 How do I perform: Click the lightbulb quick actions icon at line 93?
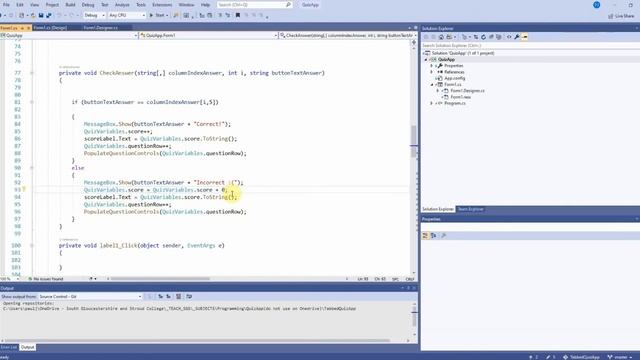click(24, 189)
